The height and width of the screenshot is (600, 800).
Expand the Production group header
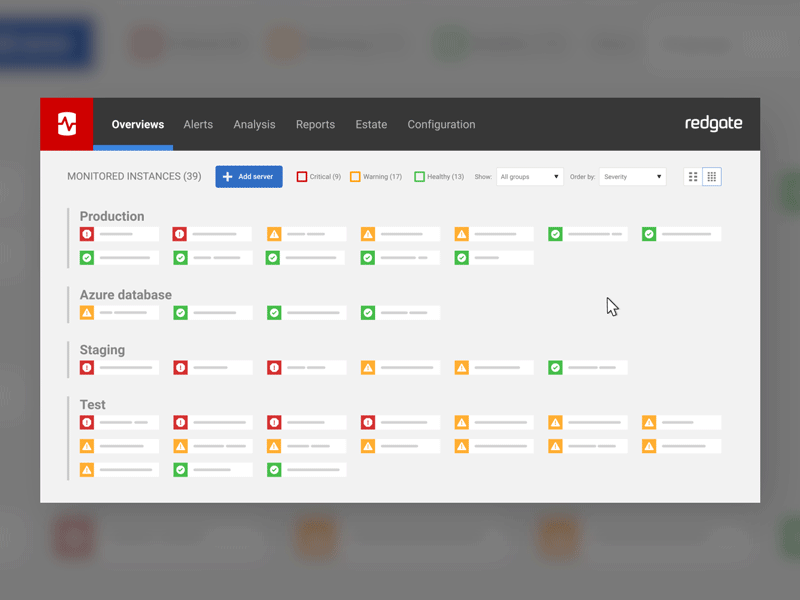tap(112, 216)
